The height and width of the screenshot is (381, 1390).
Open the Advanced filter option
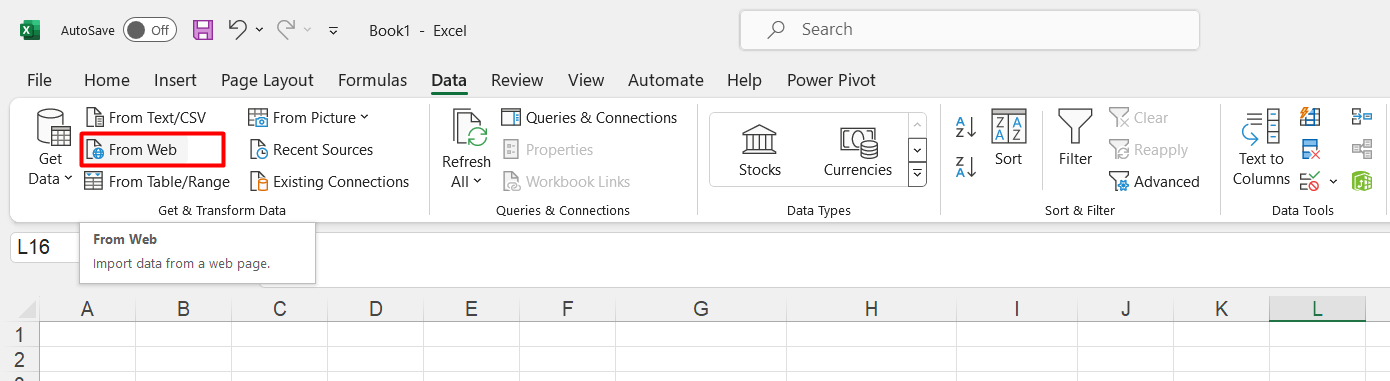[x=1154, y=182]
